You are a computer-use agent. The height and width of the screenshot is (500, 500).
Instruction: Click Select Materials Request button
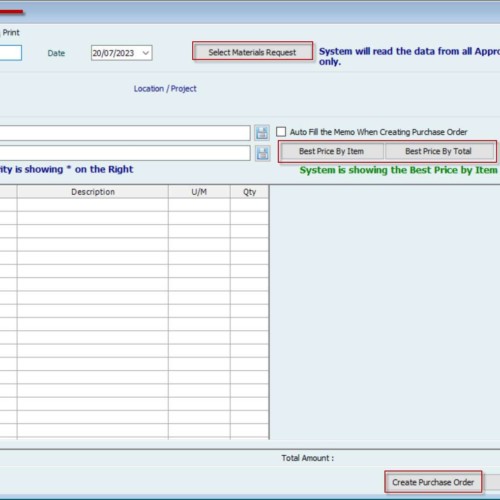coord(252,52)
